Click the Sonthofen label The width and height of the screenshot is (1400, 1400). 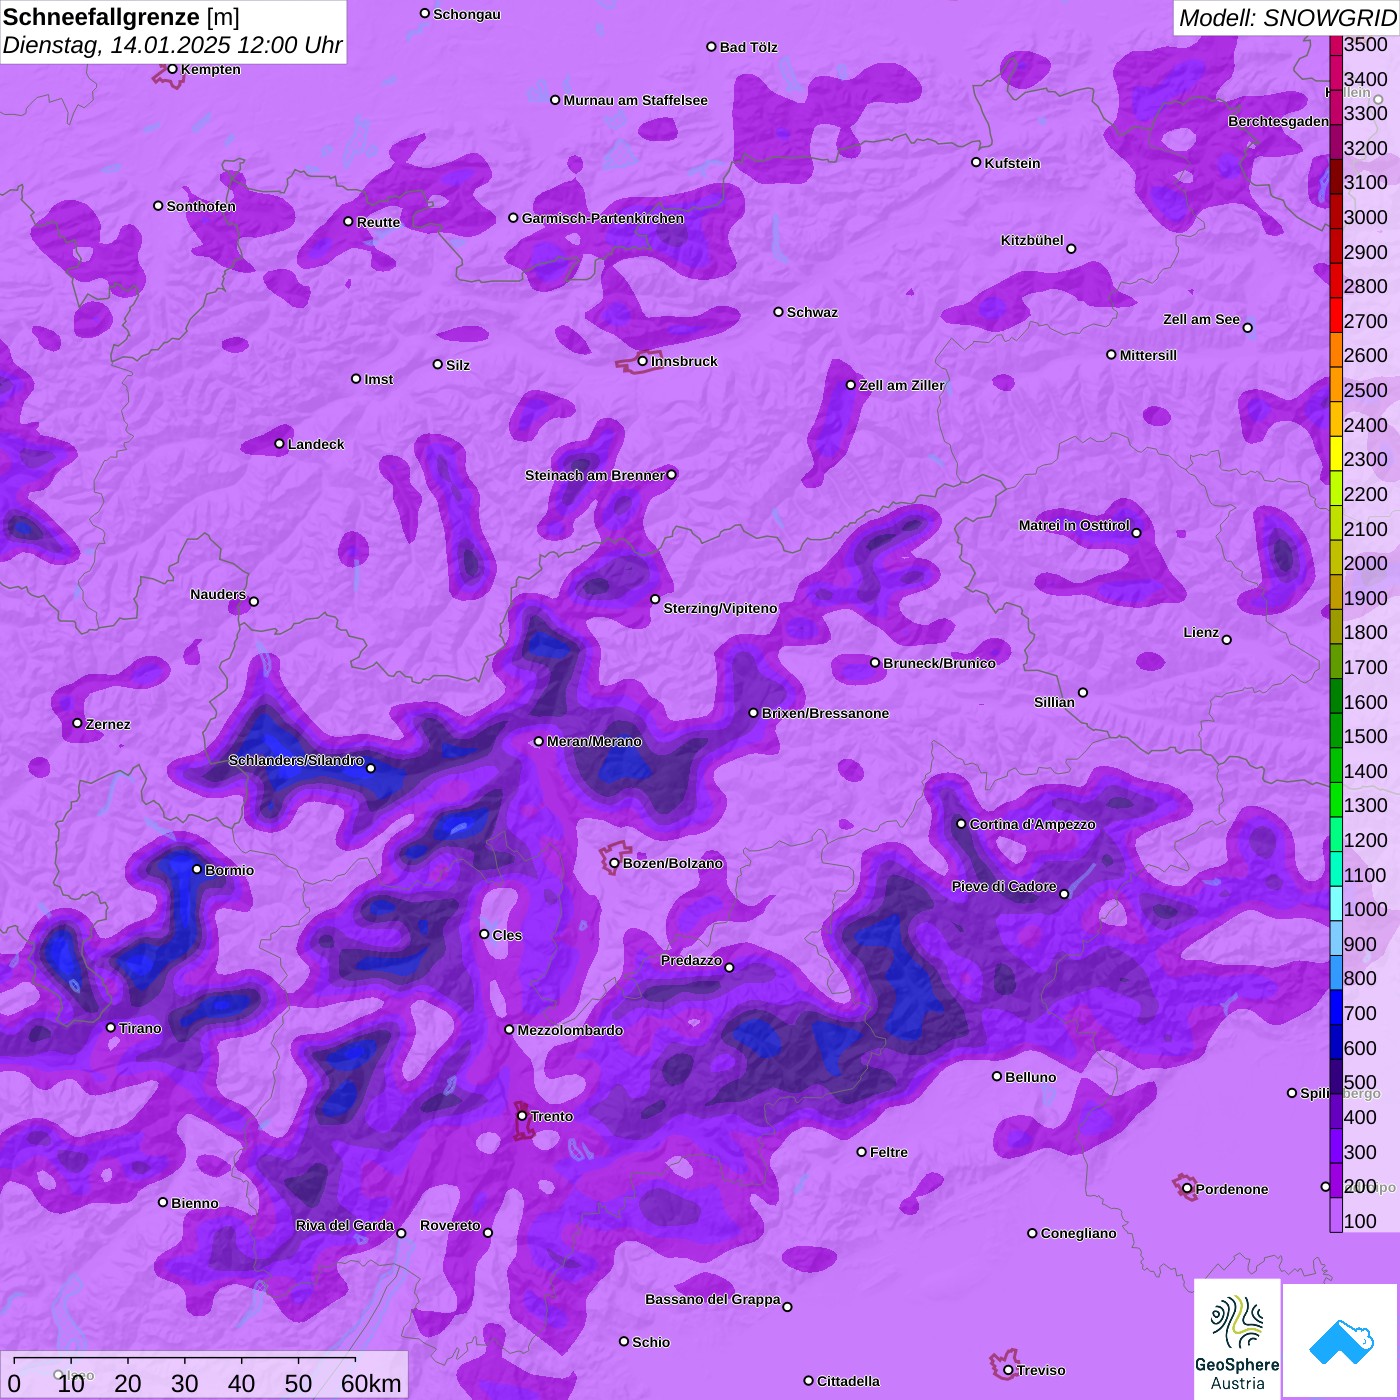(201, 206)
